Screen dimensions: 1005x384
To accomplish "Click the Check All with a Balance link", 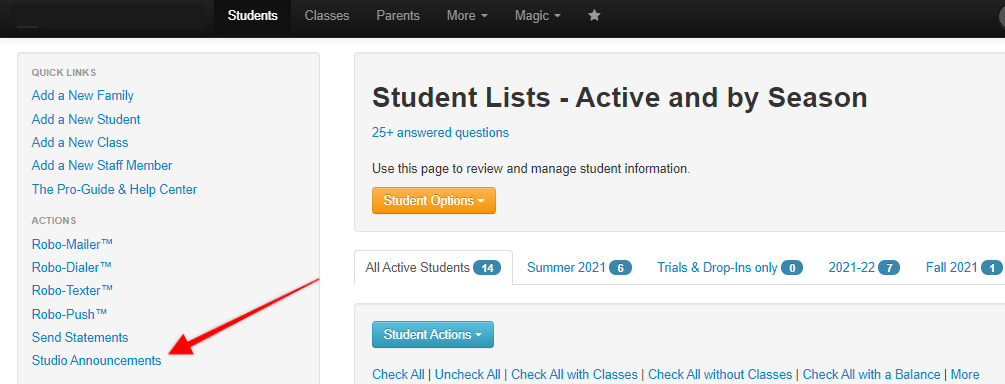I will (872, 374).
